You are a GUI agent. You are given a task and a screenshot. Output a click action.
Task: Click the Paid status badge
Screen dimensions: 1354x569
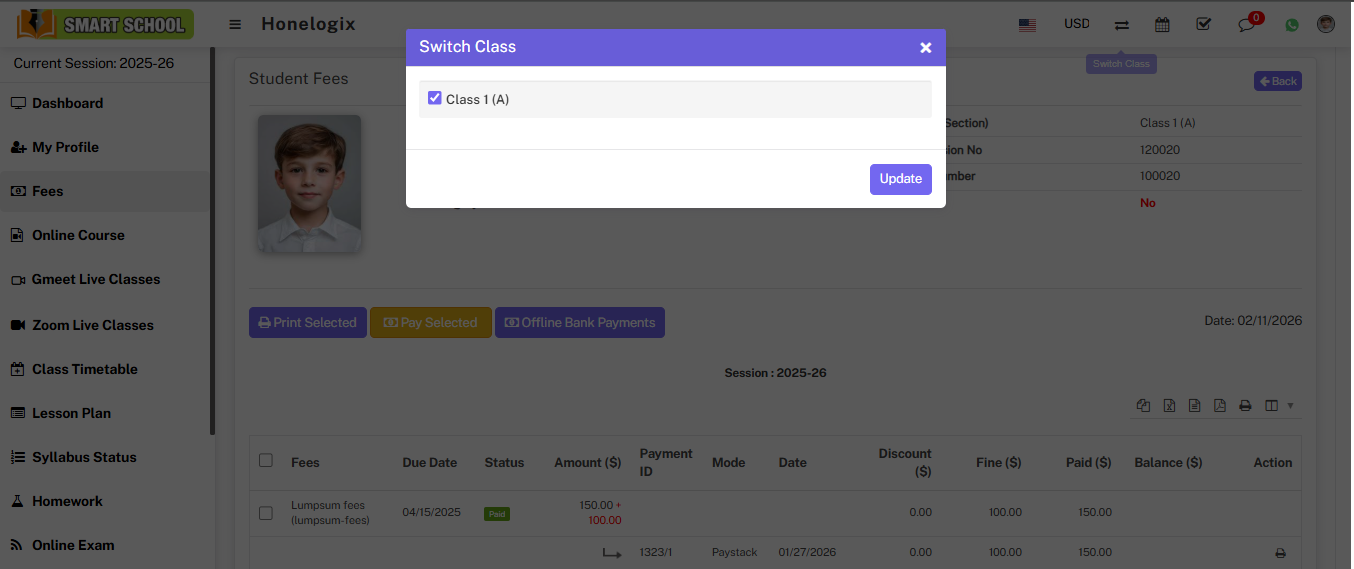click(x=497, y=513)
